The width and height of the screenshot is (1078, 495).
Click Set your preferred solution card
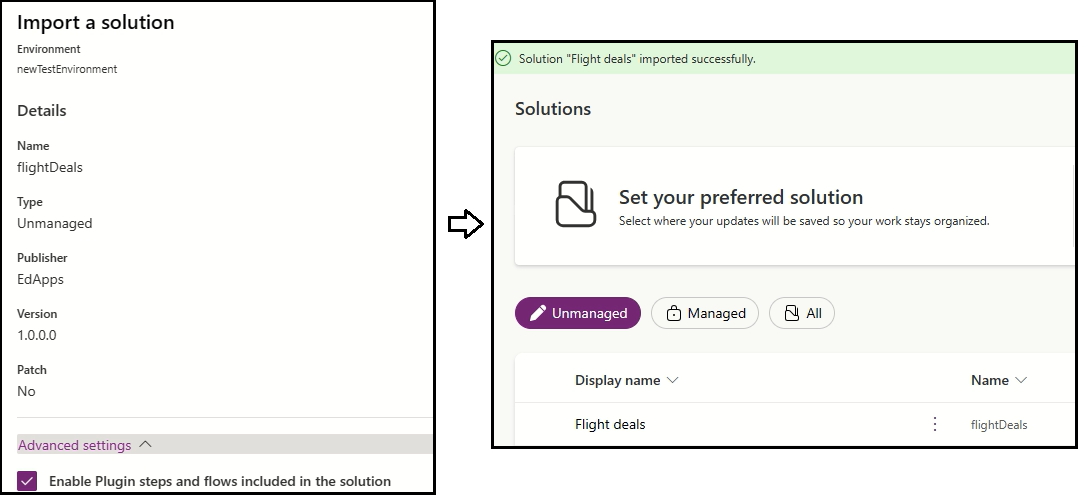tap(790, 206)
